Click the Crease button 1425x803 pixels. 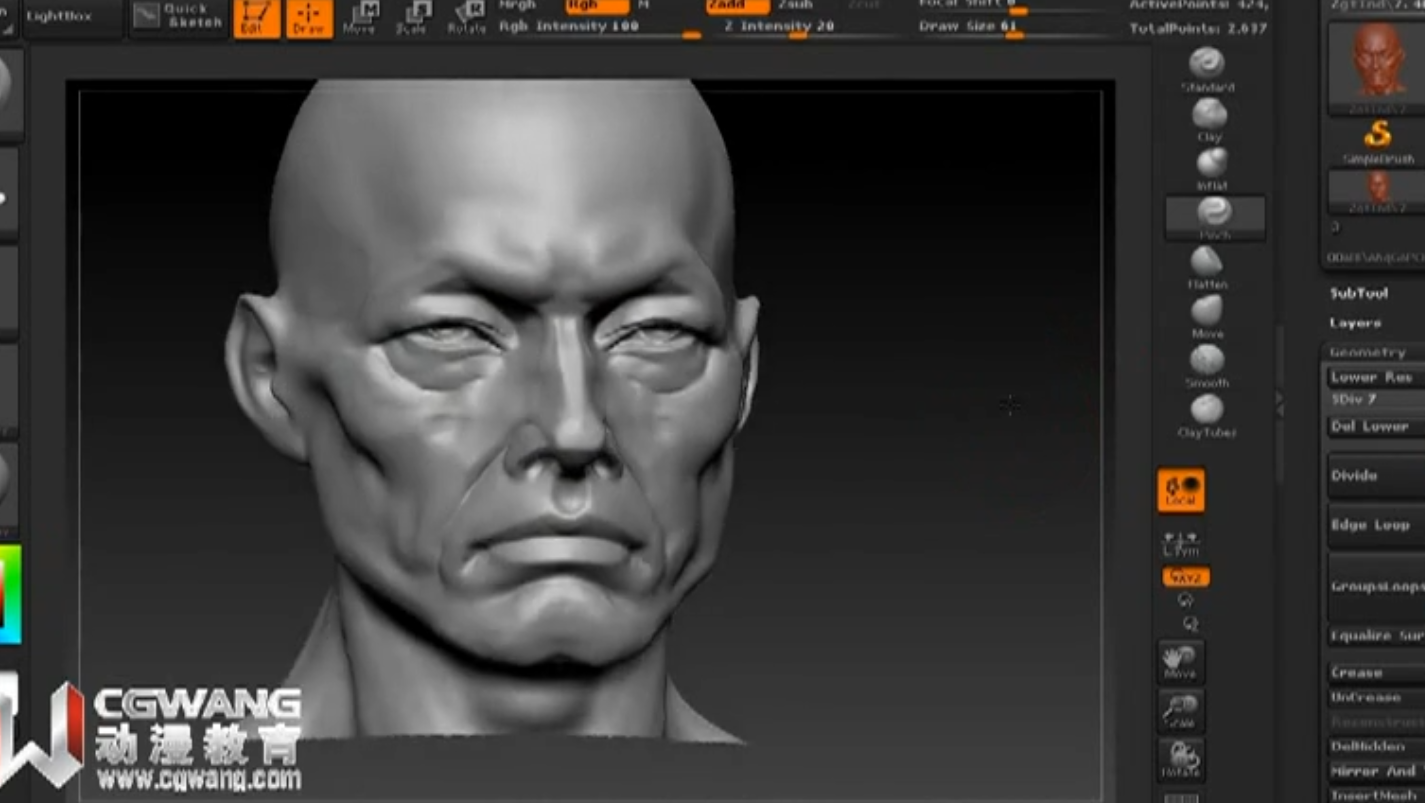[x=1376, y=673]
